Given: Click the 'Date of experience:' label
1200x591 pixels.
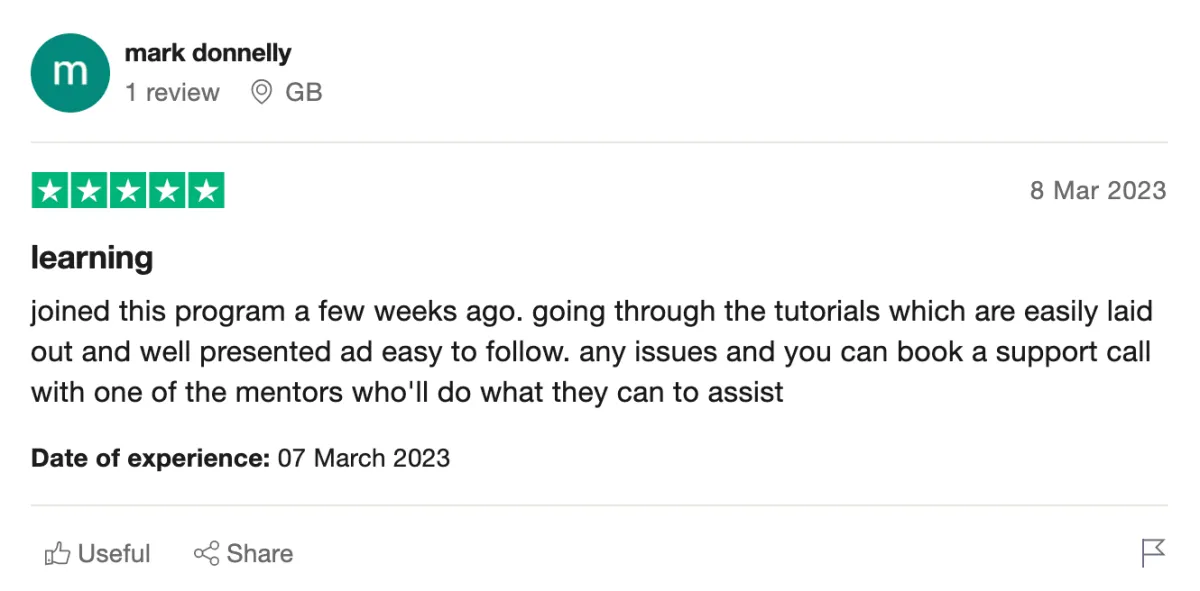Looking at the screenshot, I should pos(150,459).
